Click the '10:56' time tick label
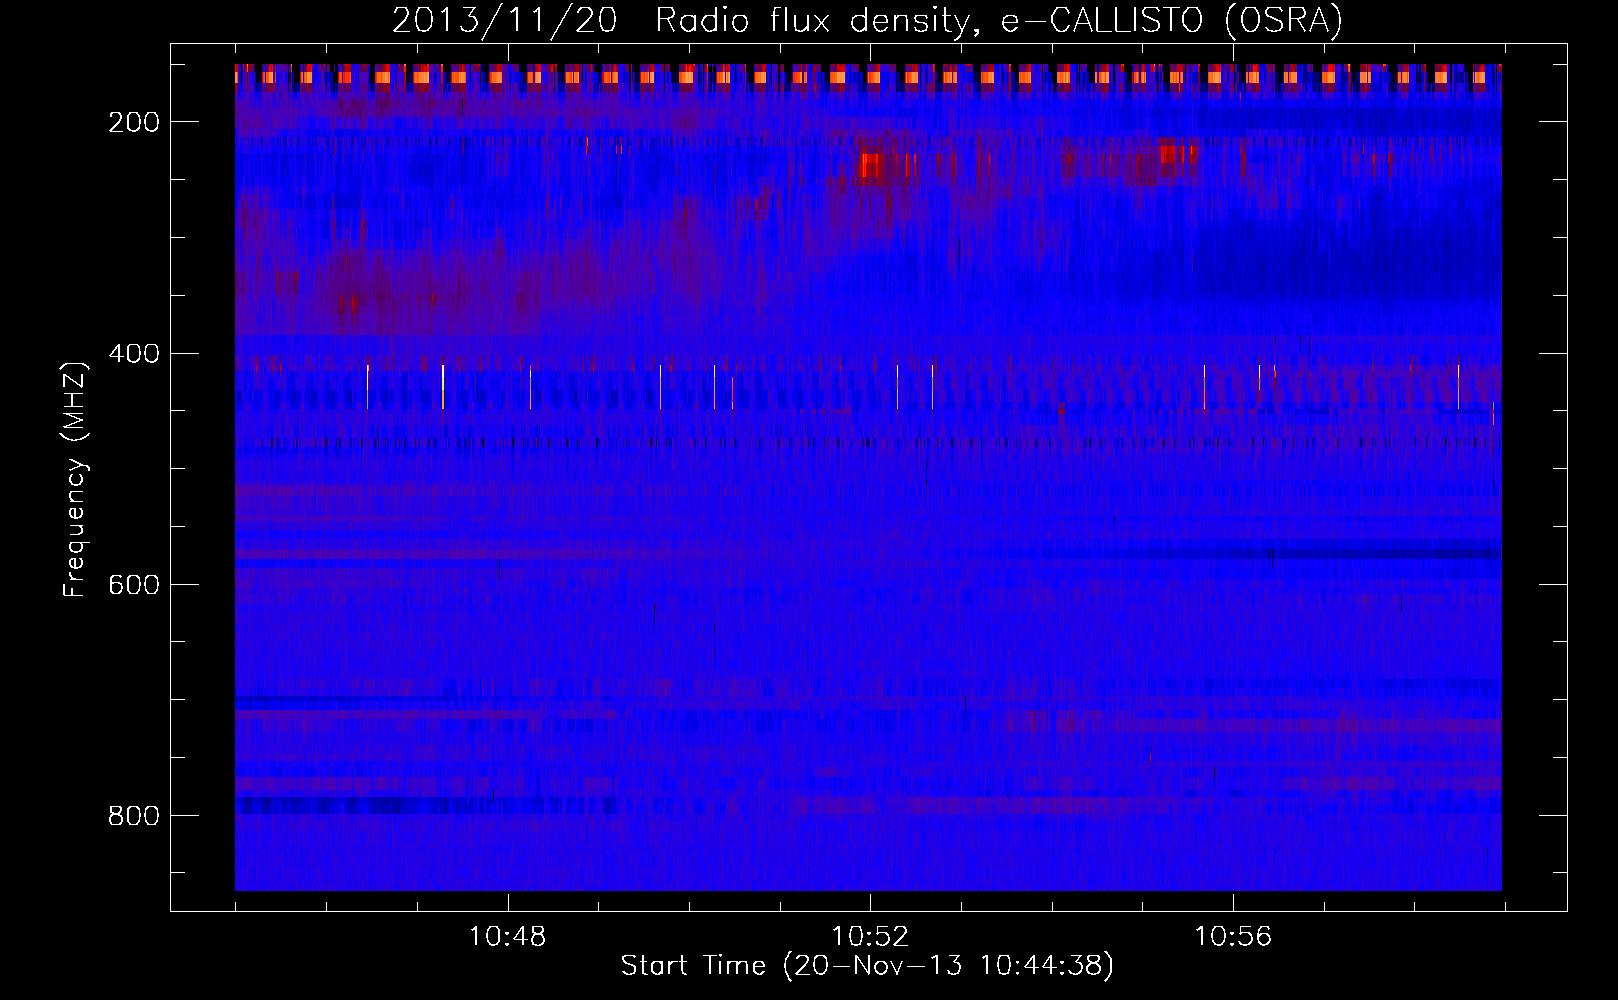Image resolution: width=1618 pixels, height=1000 pixels. tap(1233, 937)
